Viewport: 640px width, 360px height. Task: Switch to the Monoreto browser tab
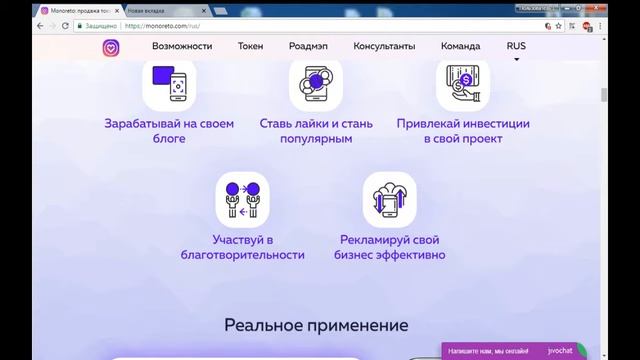78,11
